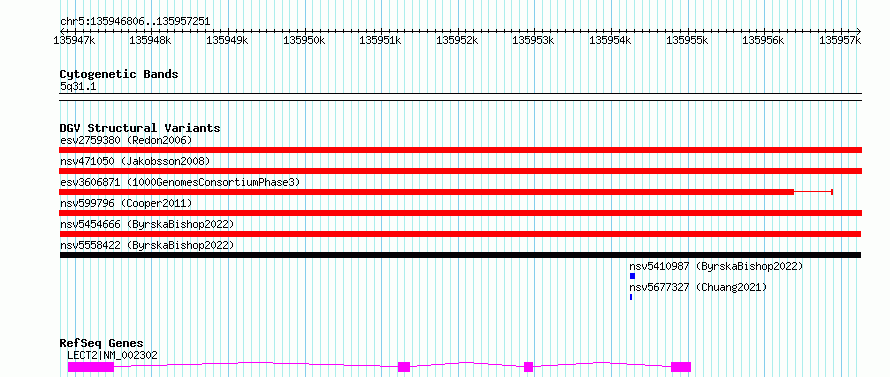Click the 135955k ruler tick label
Viewport: 890px width, 377px height.
coord(687,40)
